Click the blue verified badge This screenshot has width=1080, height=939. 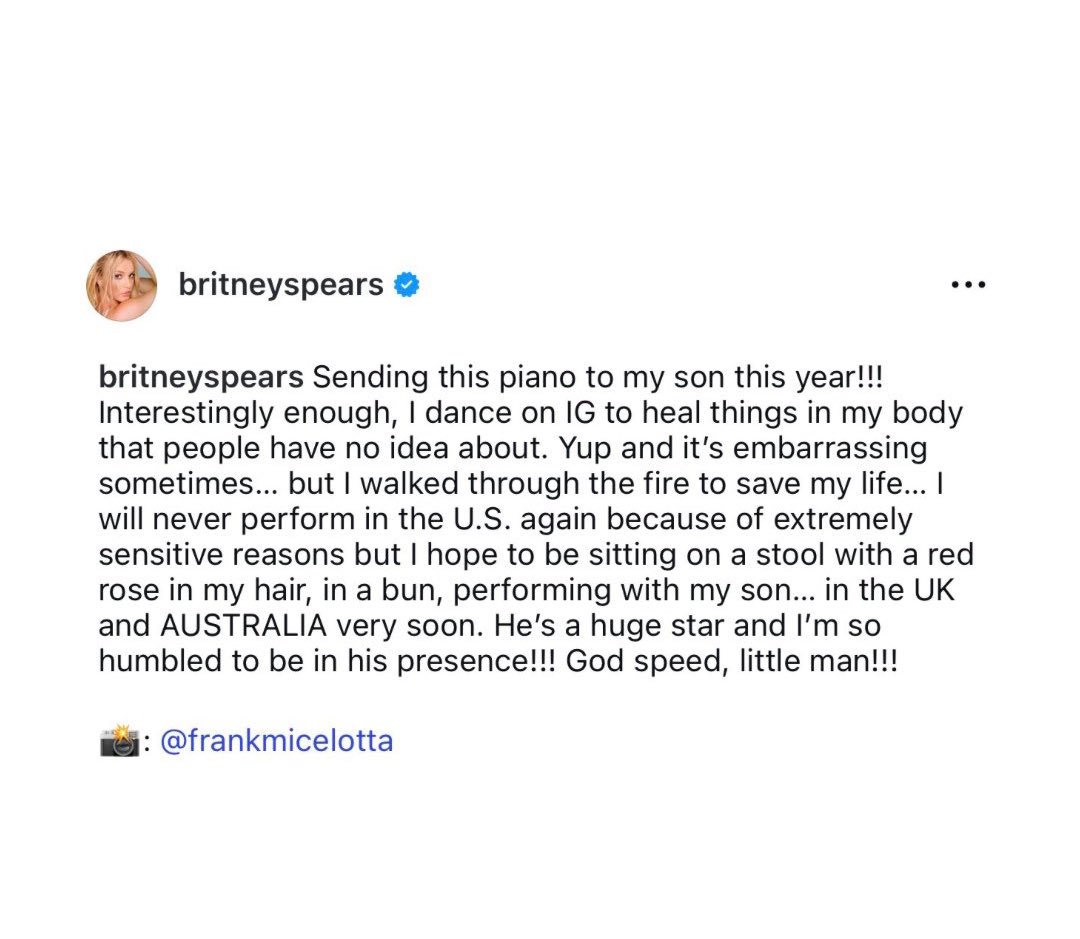(x=406, y=285)
